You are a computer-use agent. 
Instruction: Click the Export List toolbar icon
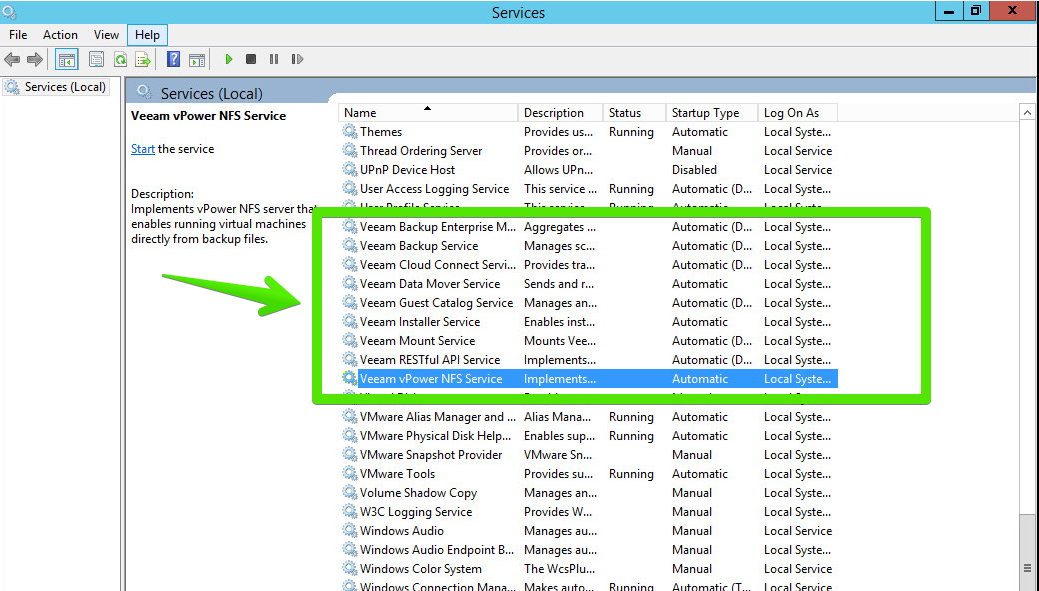point(143,60)
